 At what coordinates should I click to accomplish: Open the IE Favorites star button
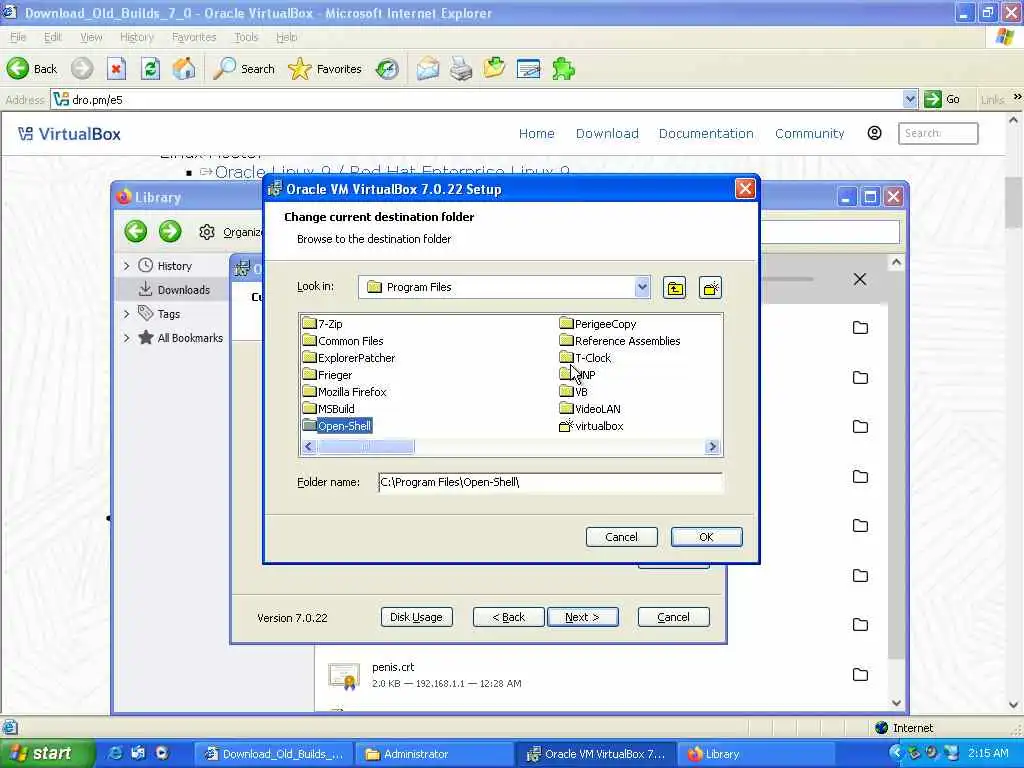pyautogui.click(x=325, y=69)
